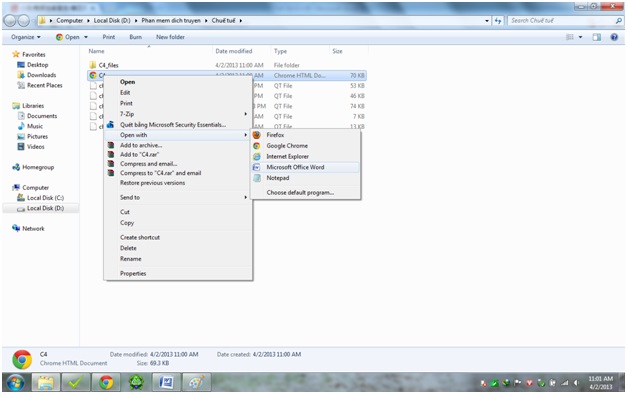Open Documents library in sidebar
Viewport: 627px width, 394px height.
tap(42, 116)
